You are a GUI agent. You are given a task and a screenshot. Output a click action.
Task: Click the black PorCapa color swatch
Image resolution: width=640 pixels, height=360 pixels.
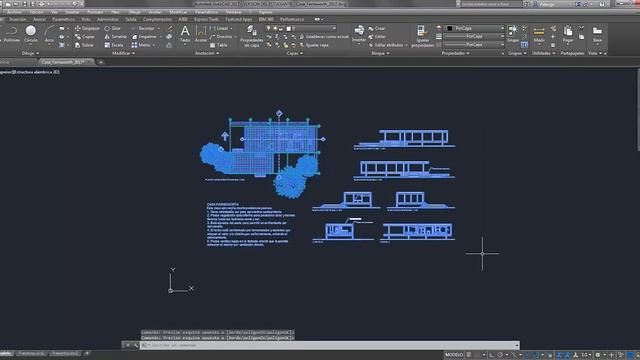pyautogui.click(x=450, y=28)
